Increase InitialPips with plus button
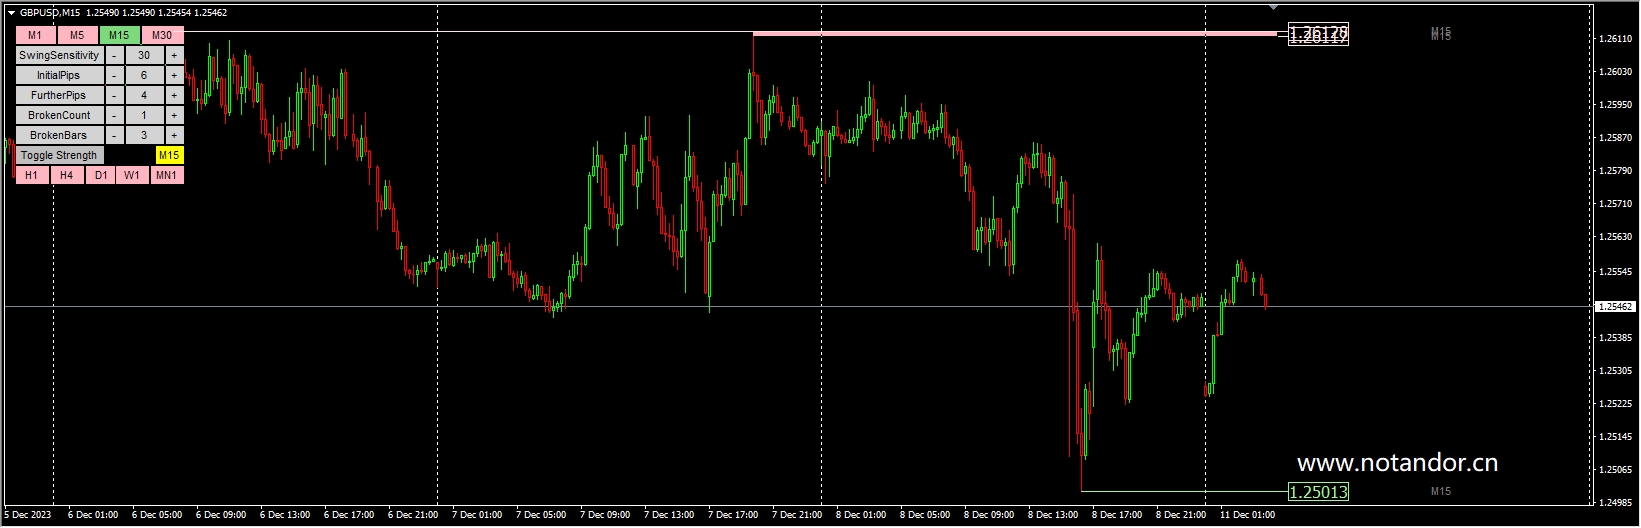 tap(174, 75)
